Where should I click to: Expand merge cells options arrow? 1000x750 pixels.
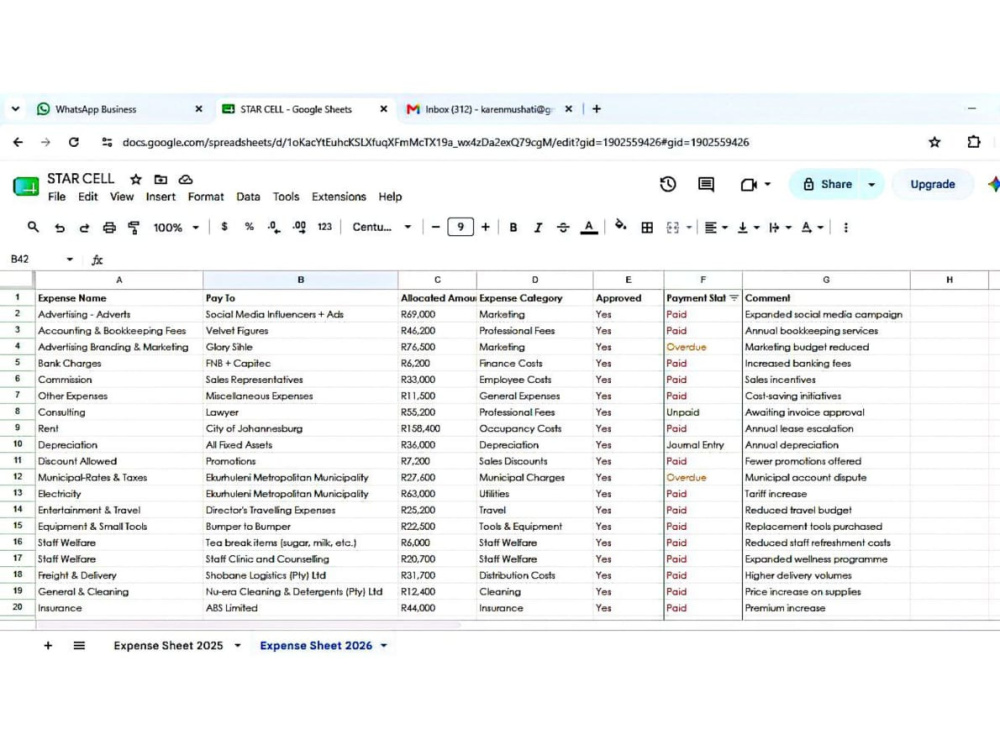coord(689,228)
